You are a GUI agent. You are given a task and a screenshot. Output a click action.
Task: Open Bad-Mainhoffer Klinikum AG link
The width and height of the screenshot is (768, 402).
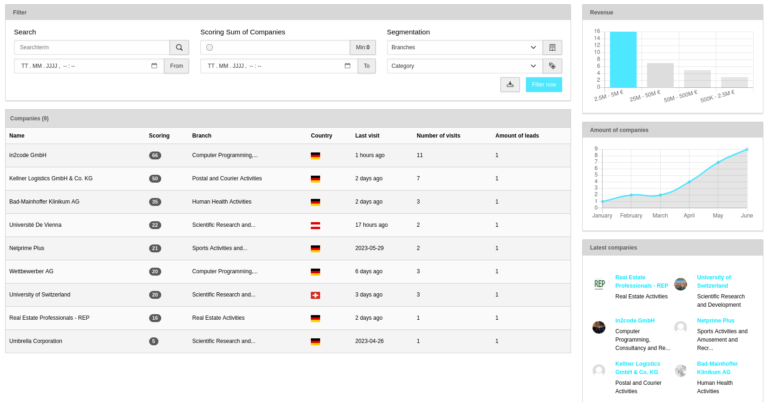tap(717, 368)
